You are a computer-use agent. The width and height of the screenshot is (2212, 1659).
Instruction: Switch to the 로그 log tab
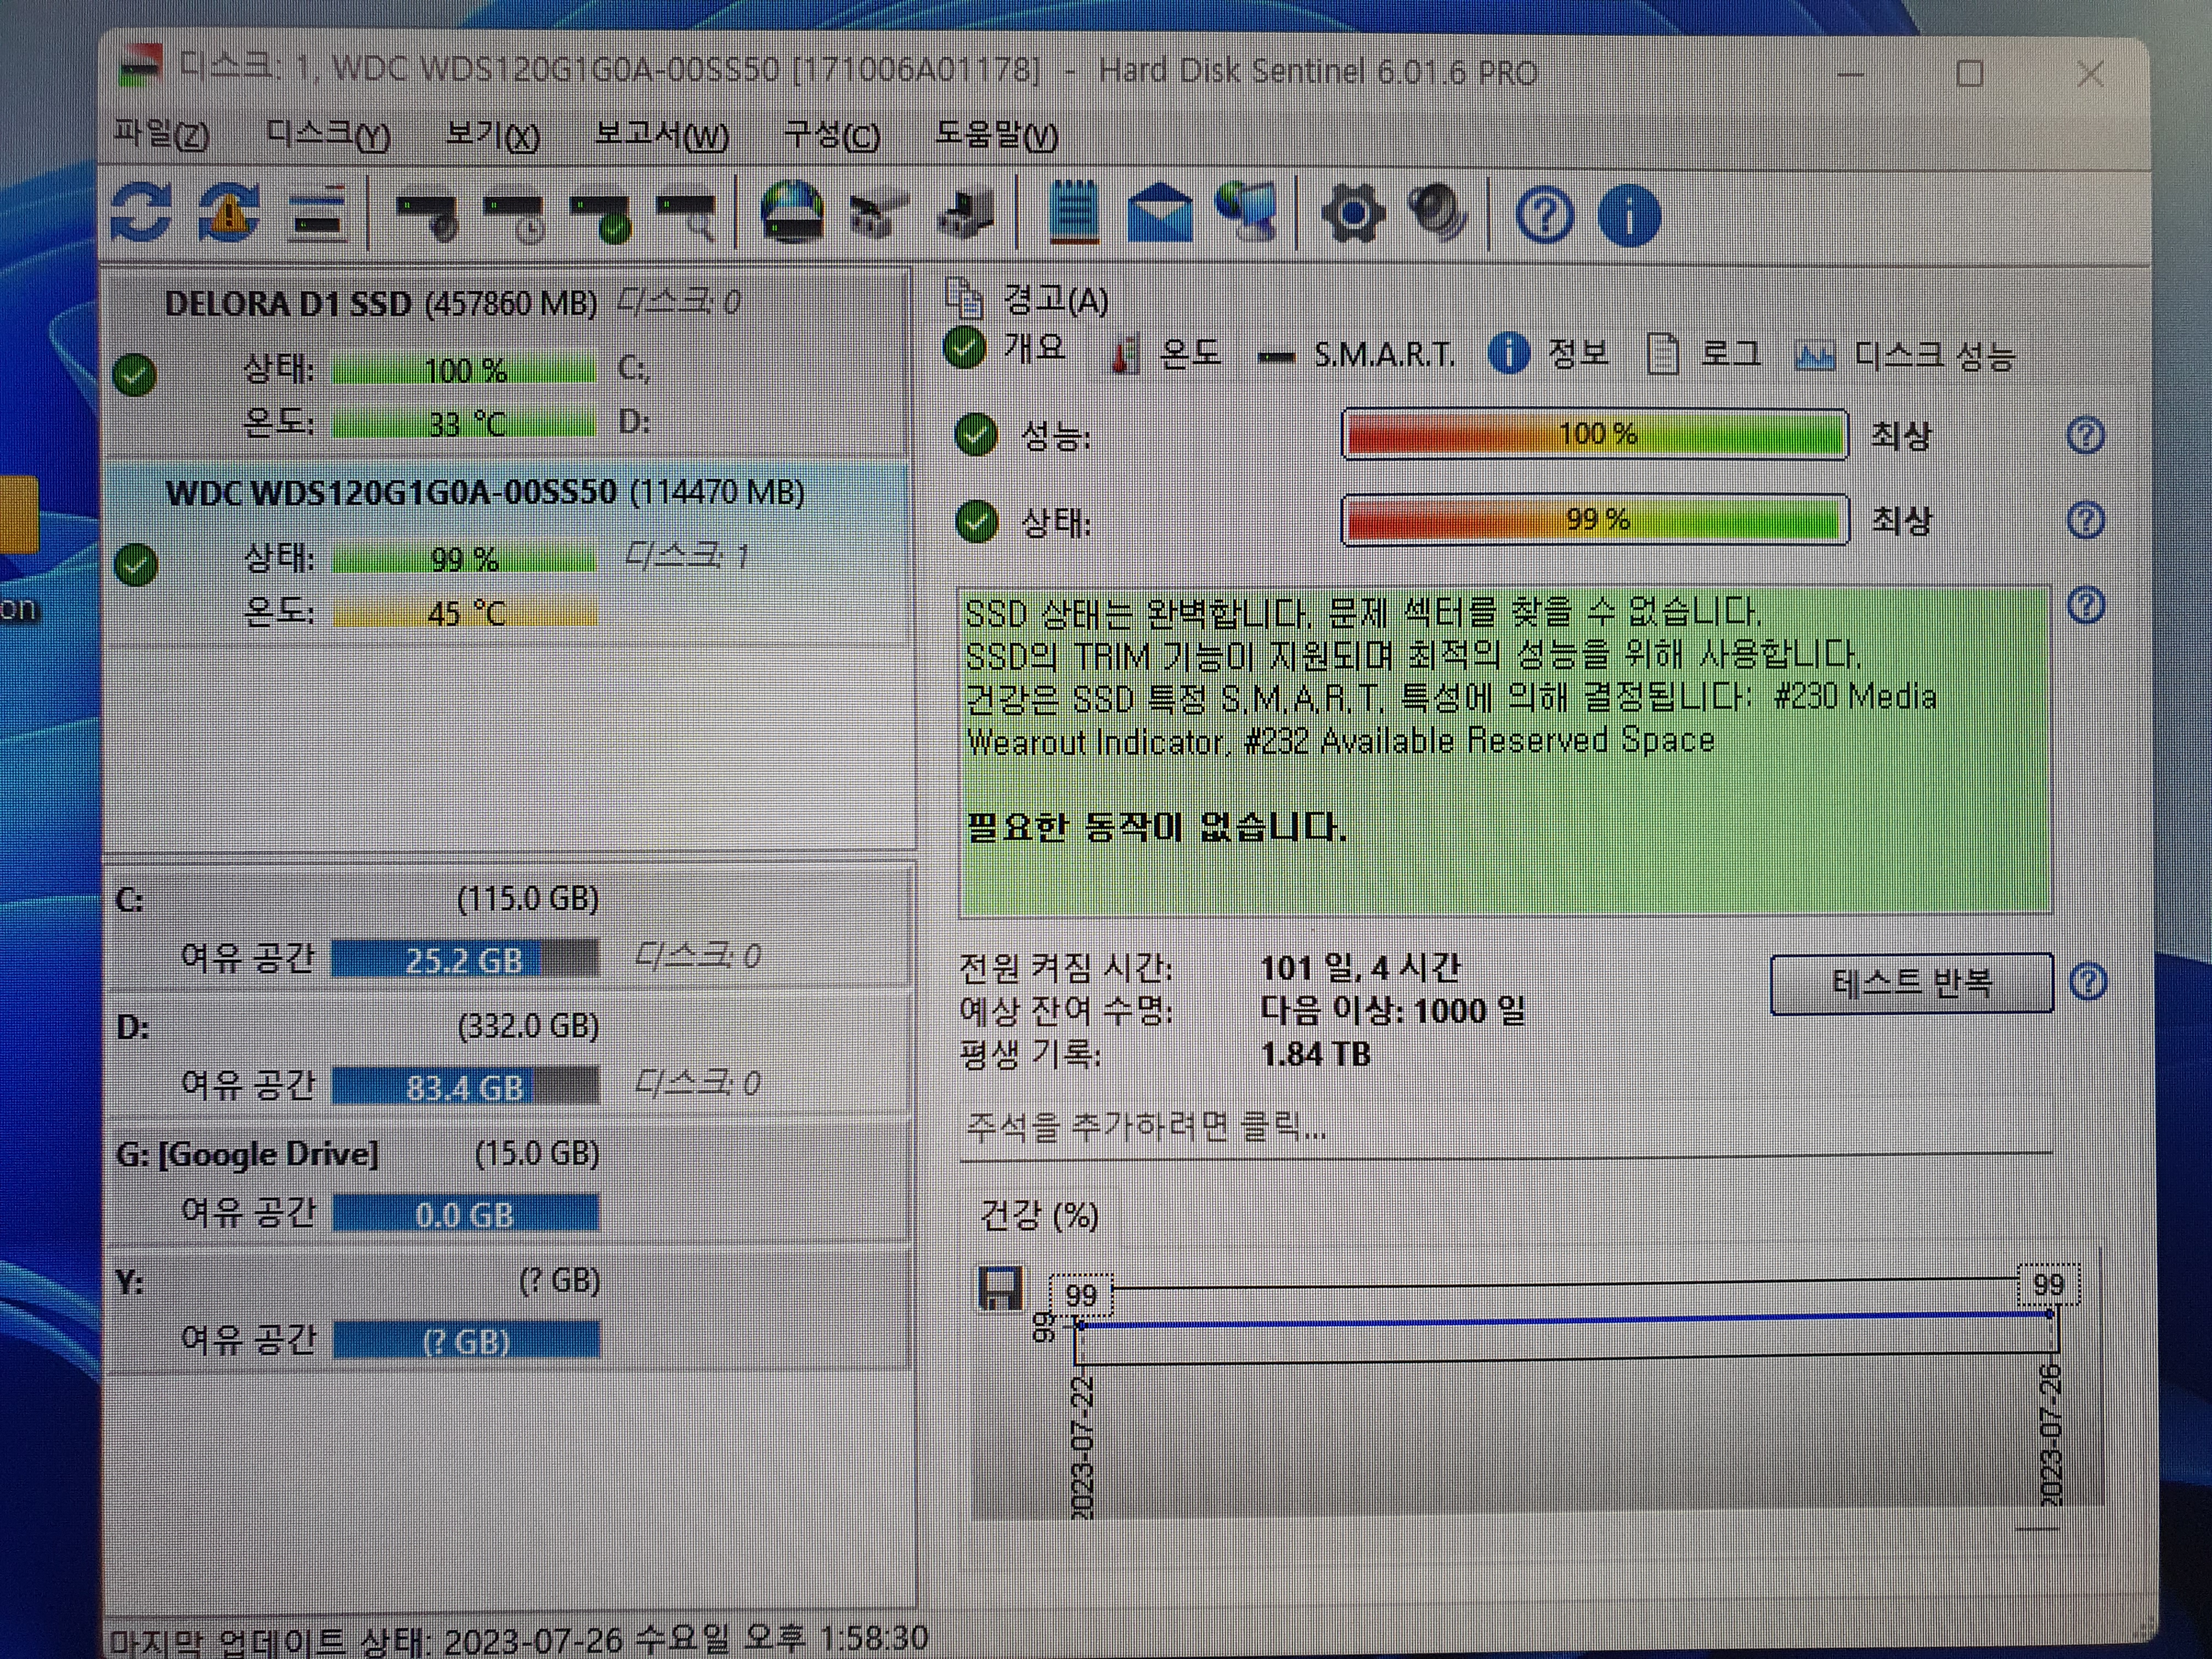point(1704,353)
